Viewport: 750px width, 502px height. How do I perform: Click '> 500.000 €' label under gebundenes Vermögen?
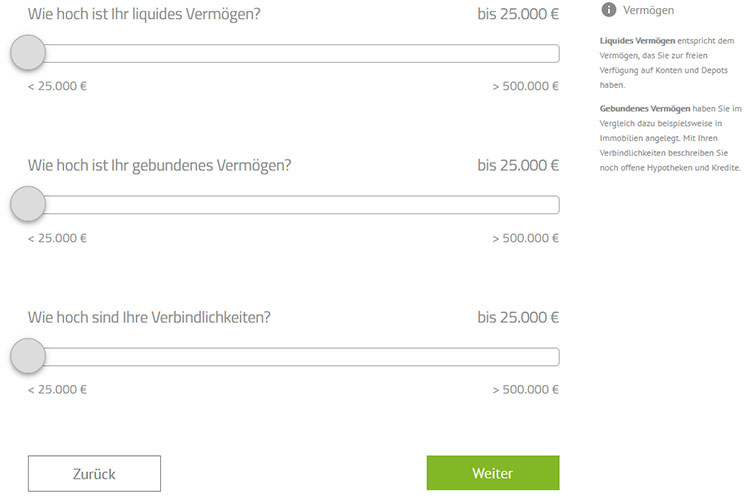[x=525, y=238]
